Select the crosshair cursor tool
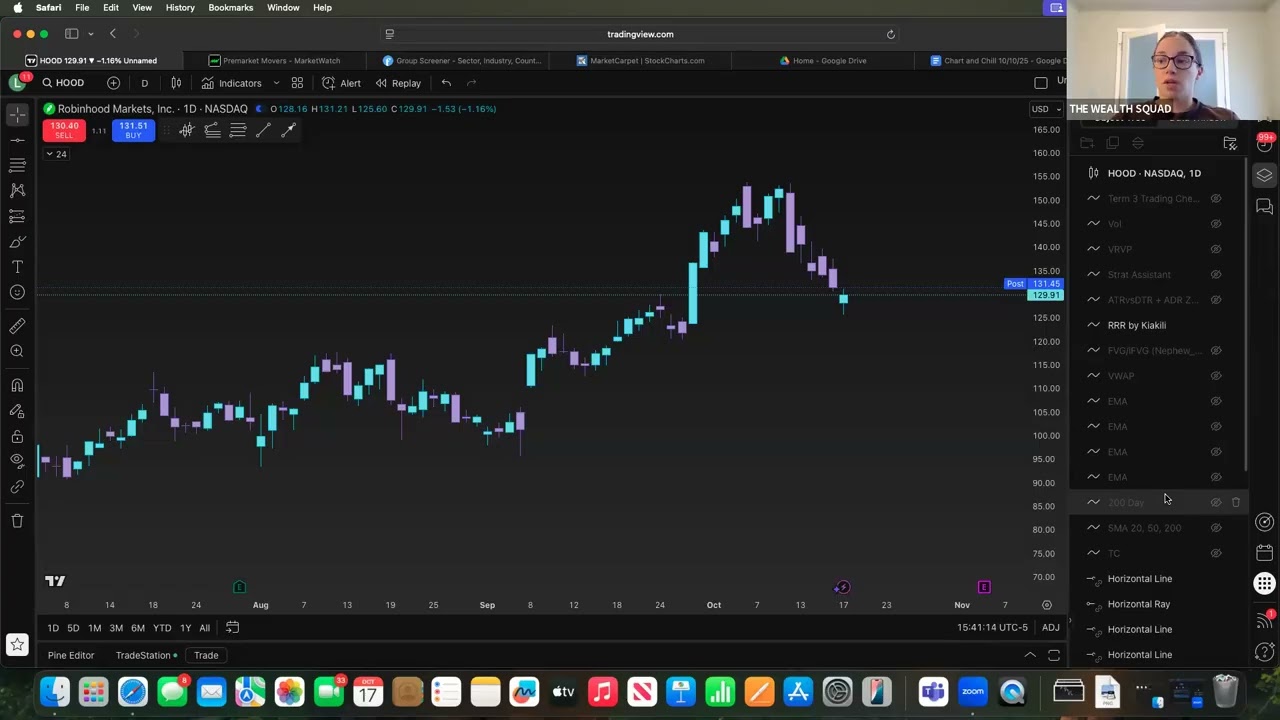The height and width of the screenshot is (720, 1280). pos(17,115)
